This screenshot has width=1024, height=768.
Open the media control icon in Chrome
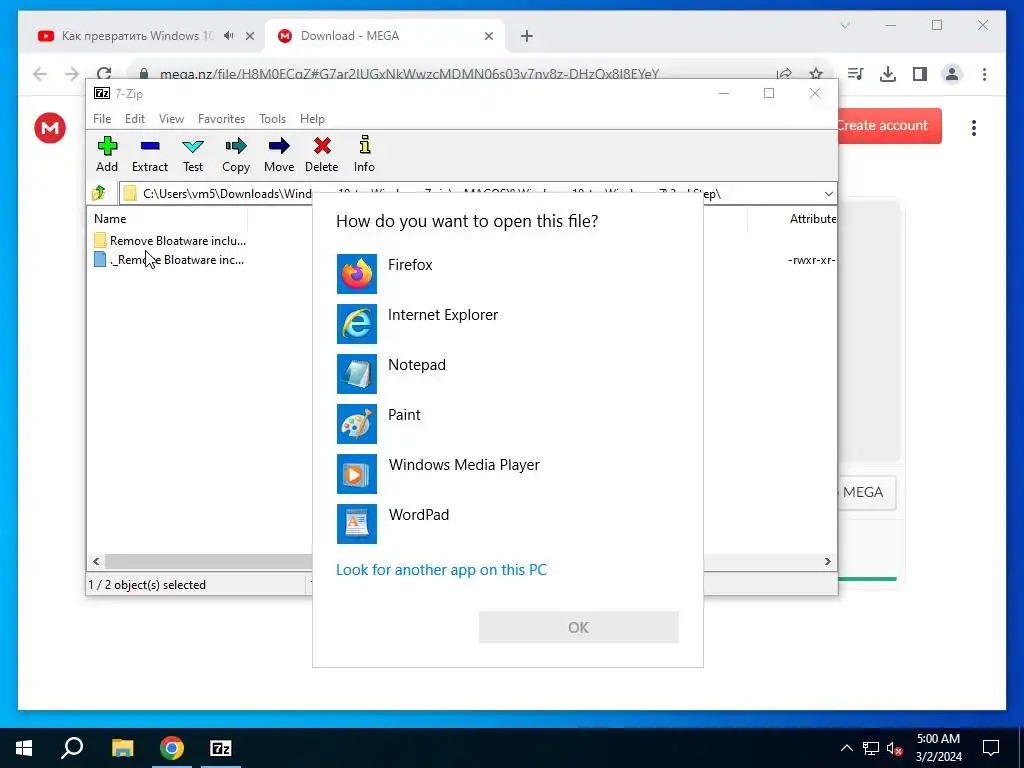[x=856, y=74]
